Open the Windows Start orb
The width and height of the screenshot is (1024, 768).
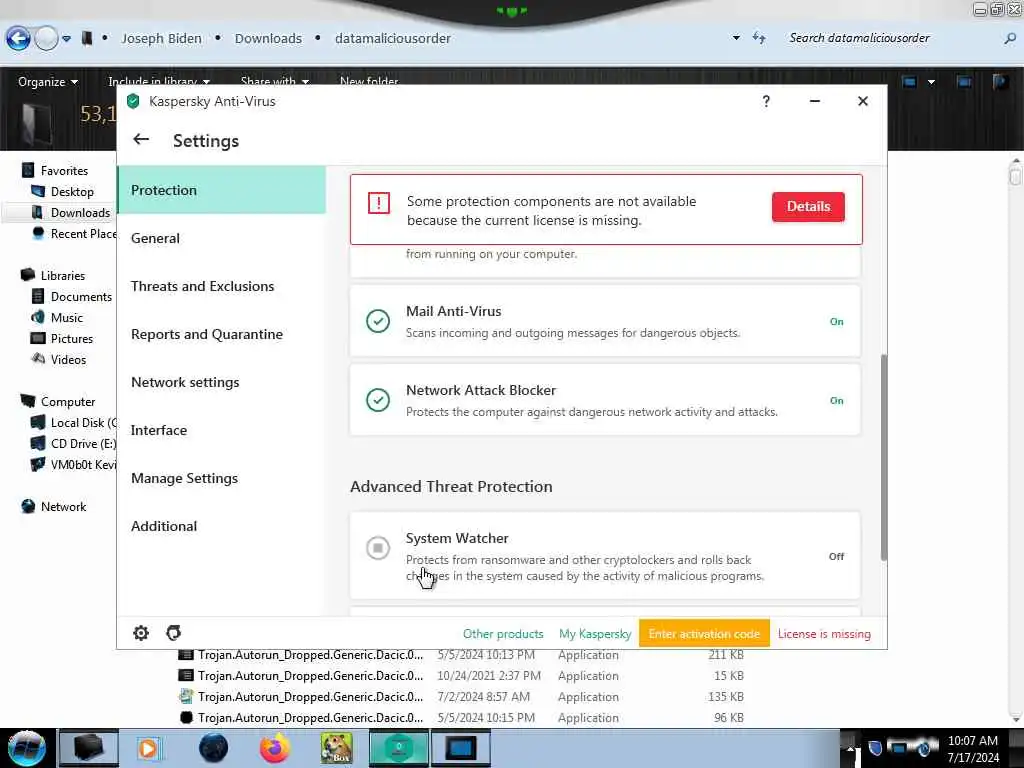pos(27,748)
